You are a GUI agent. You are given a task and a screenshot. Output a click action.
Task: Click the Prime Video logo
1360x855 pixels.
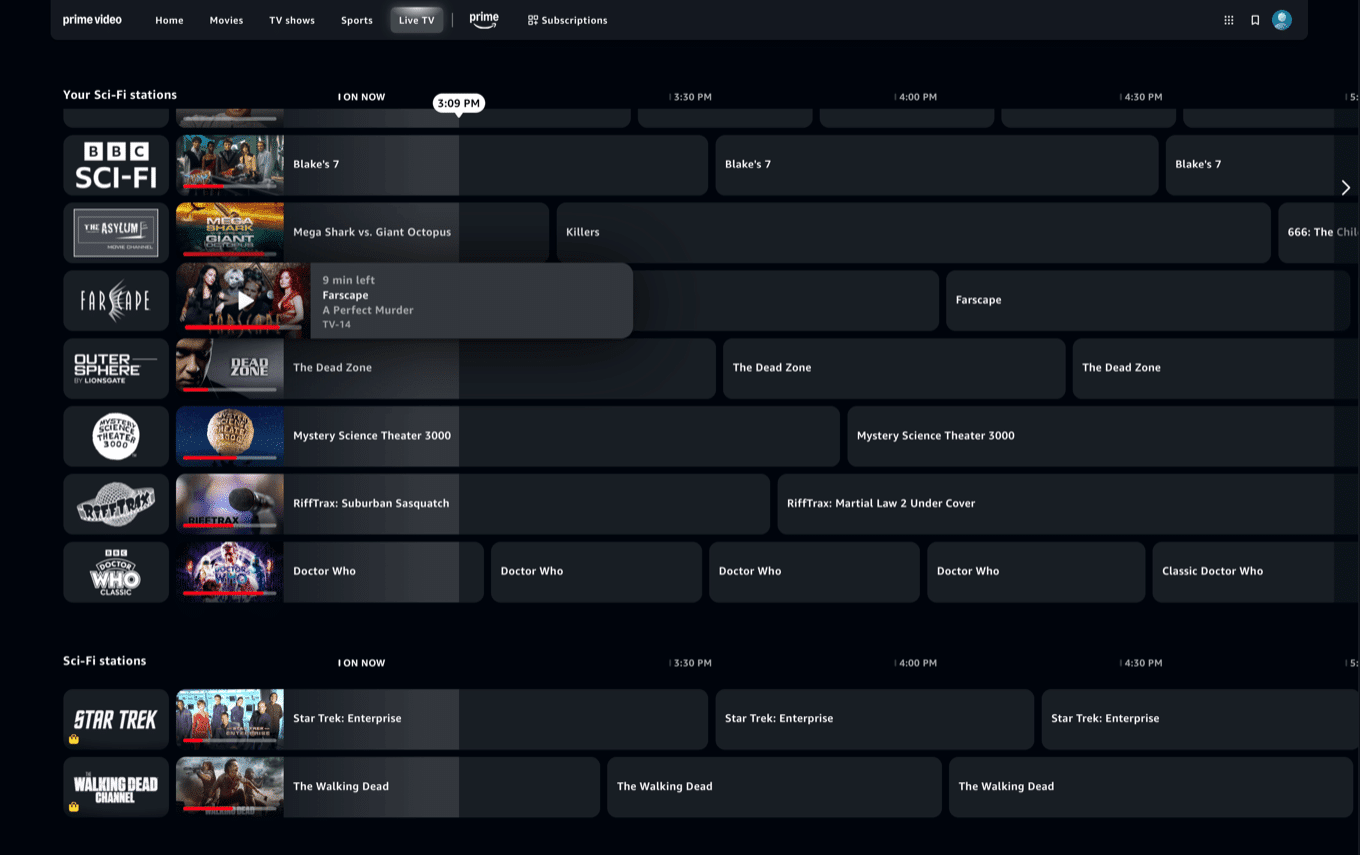click(x=92, y=20)
